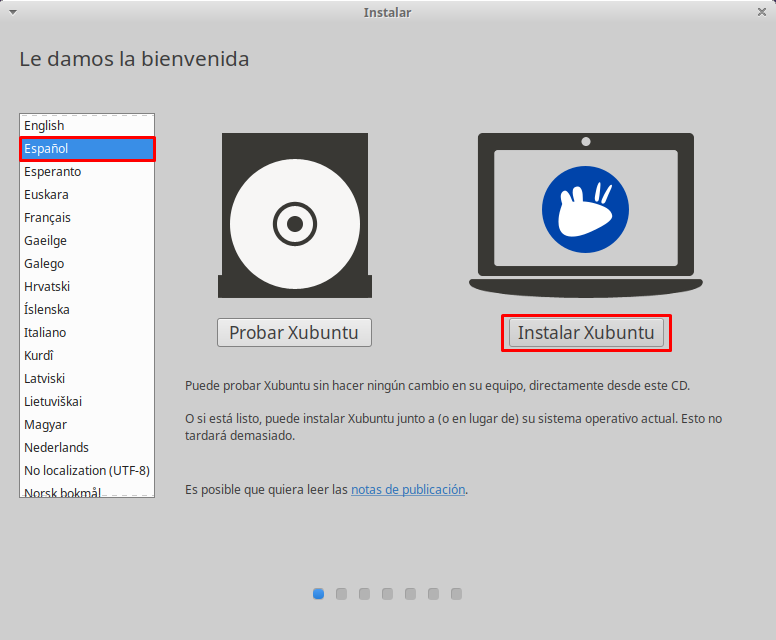Screen dimensions: 776x640
Task: Click the first blue progress step dot
Action: (319, 594)
